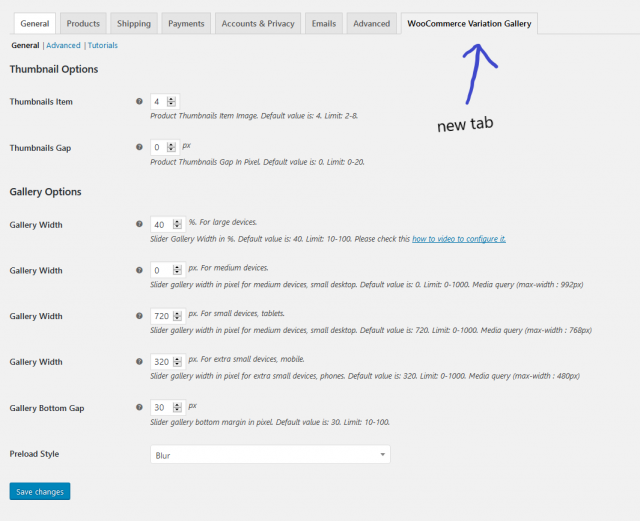Click help icon for small devices Gallery Width
This screenshot has height=521, width=640.
click(x=139, y=316)
